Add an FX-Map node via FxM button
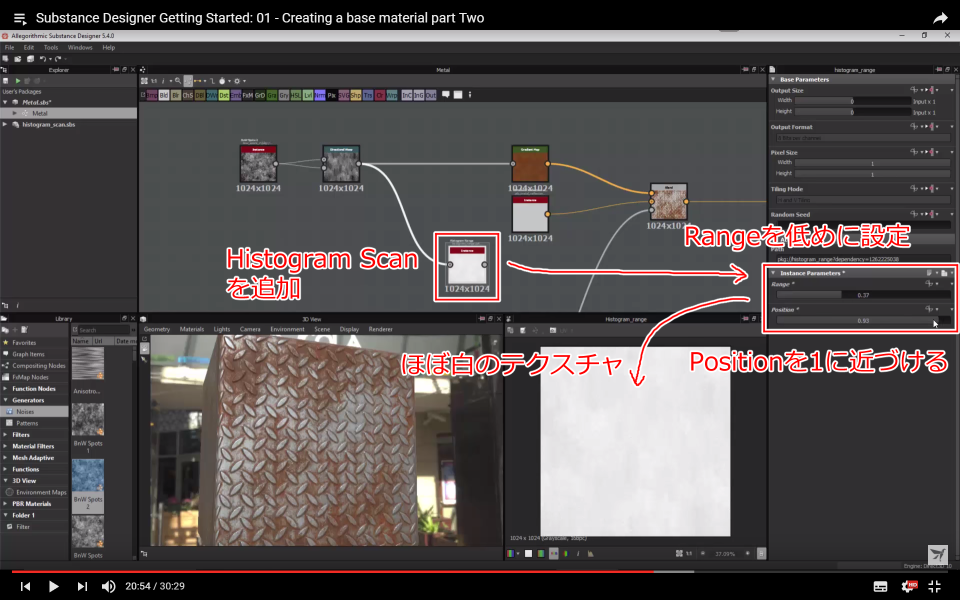 [248, 96]
